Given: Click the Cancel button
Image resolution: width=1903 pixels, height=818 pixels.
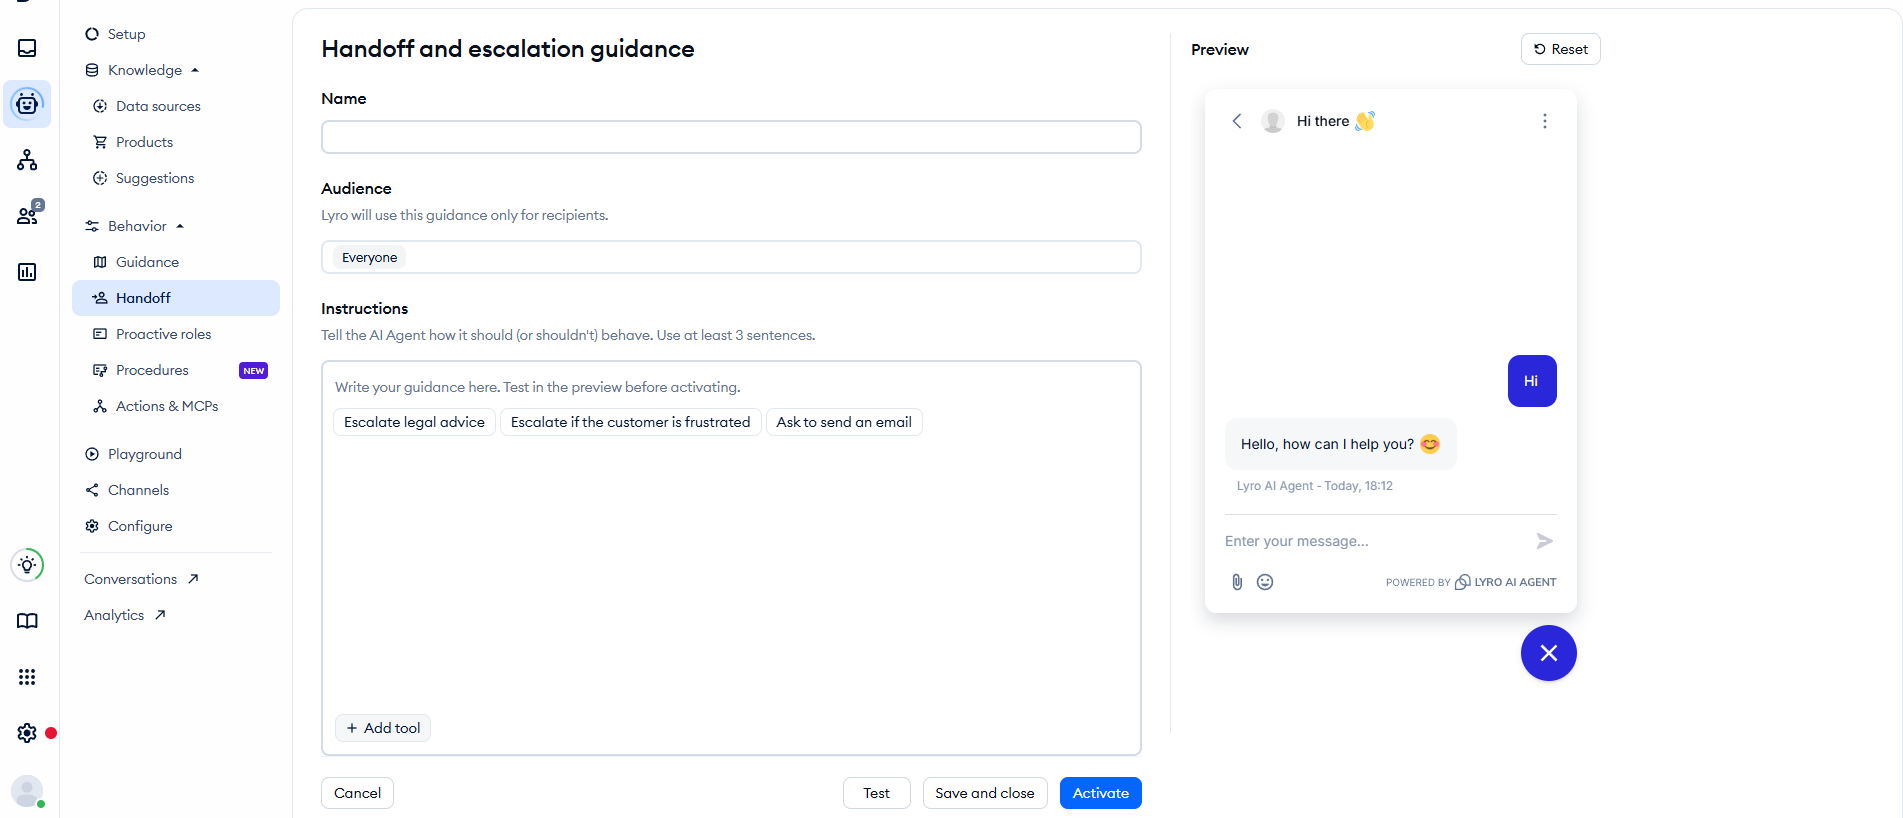Looking at the screenshot, I should click(357, 793).
